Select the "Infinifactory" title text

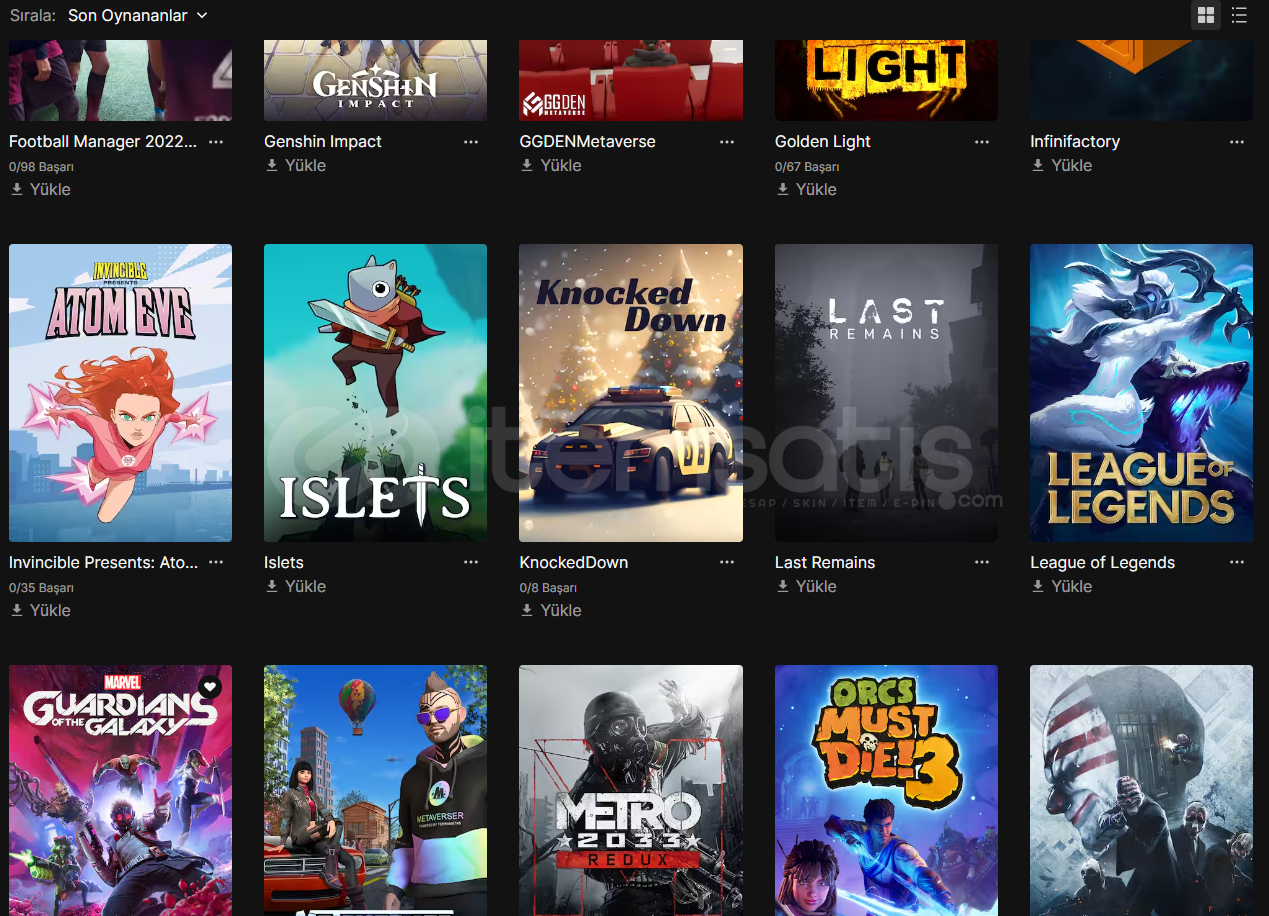[1075, 142]
